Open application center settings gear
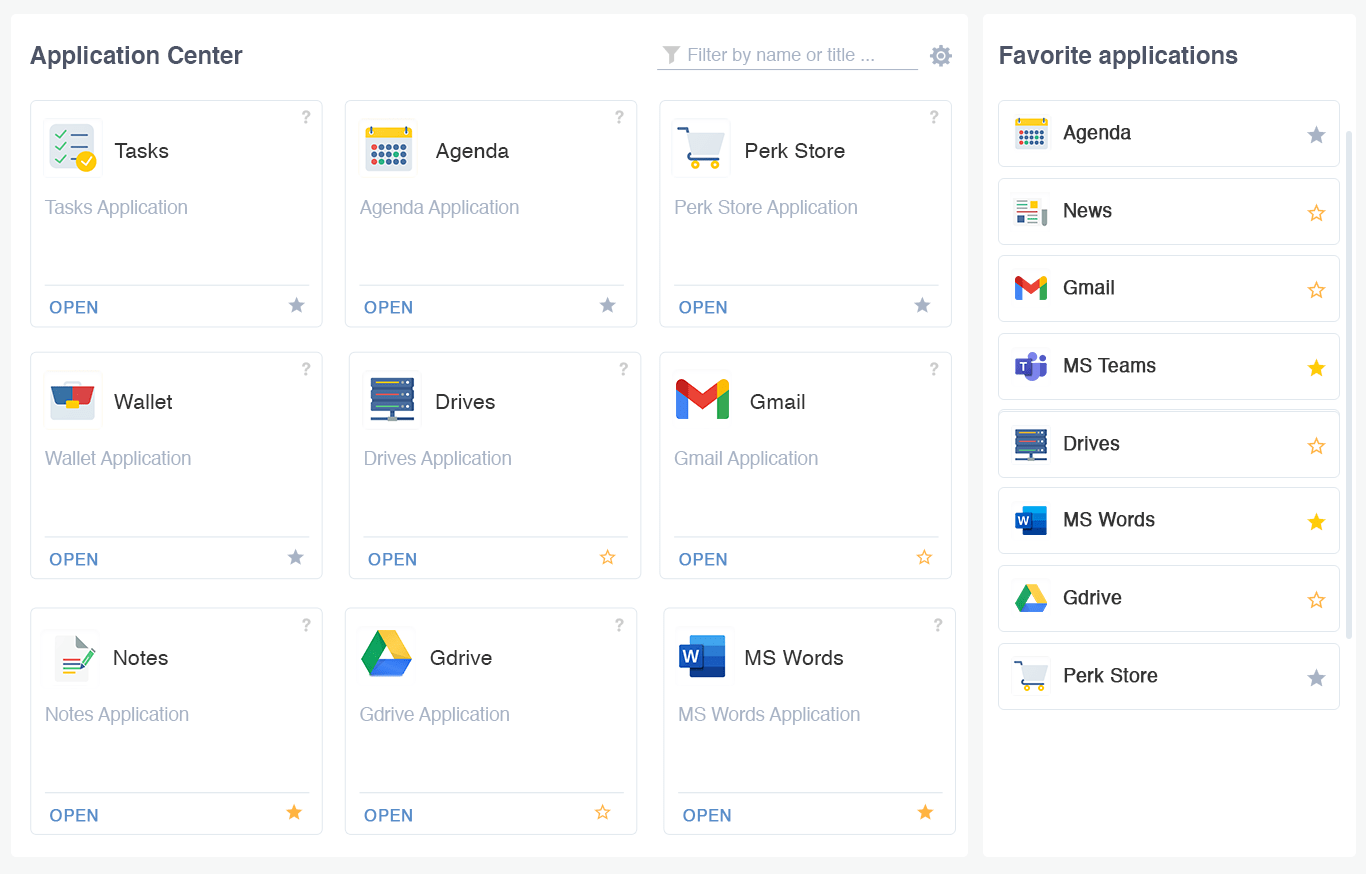 click(941, 56)
